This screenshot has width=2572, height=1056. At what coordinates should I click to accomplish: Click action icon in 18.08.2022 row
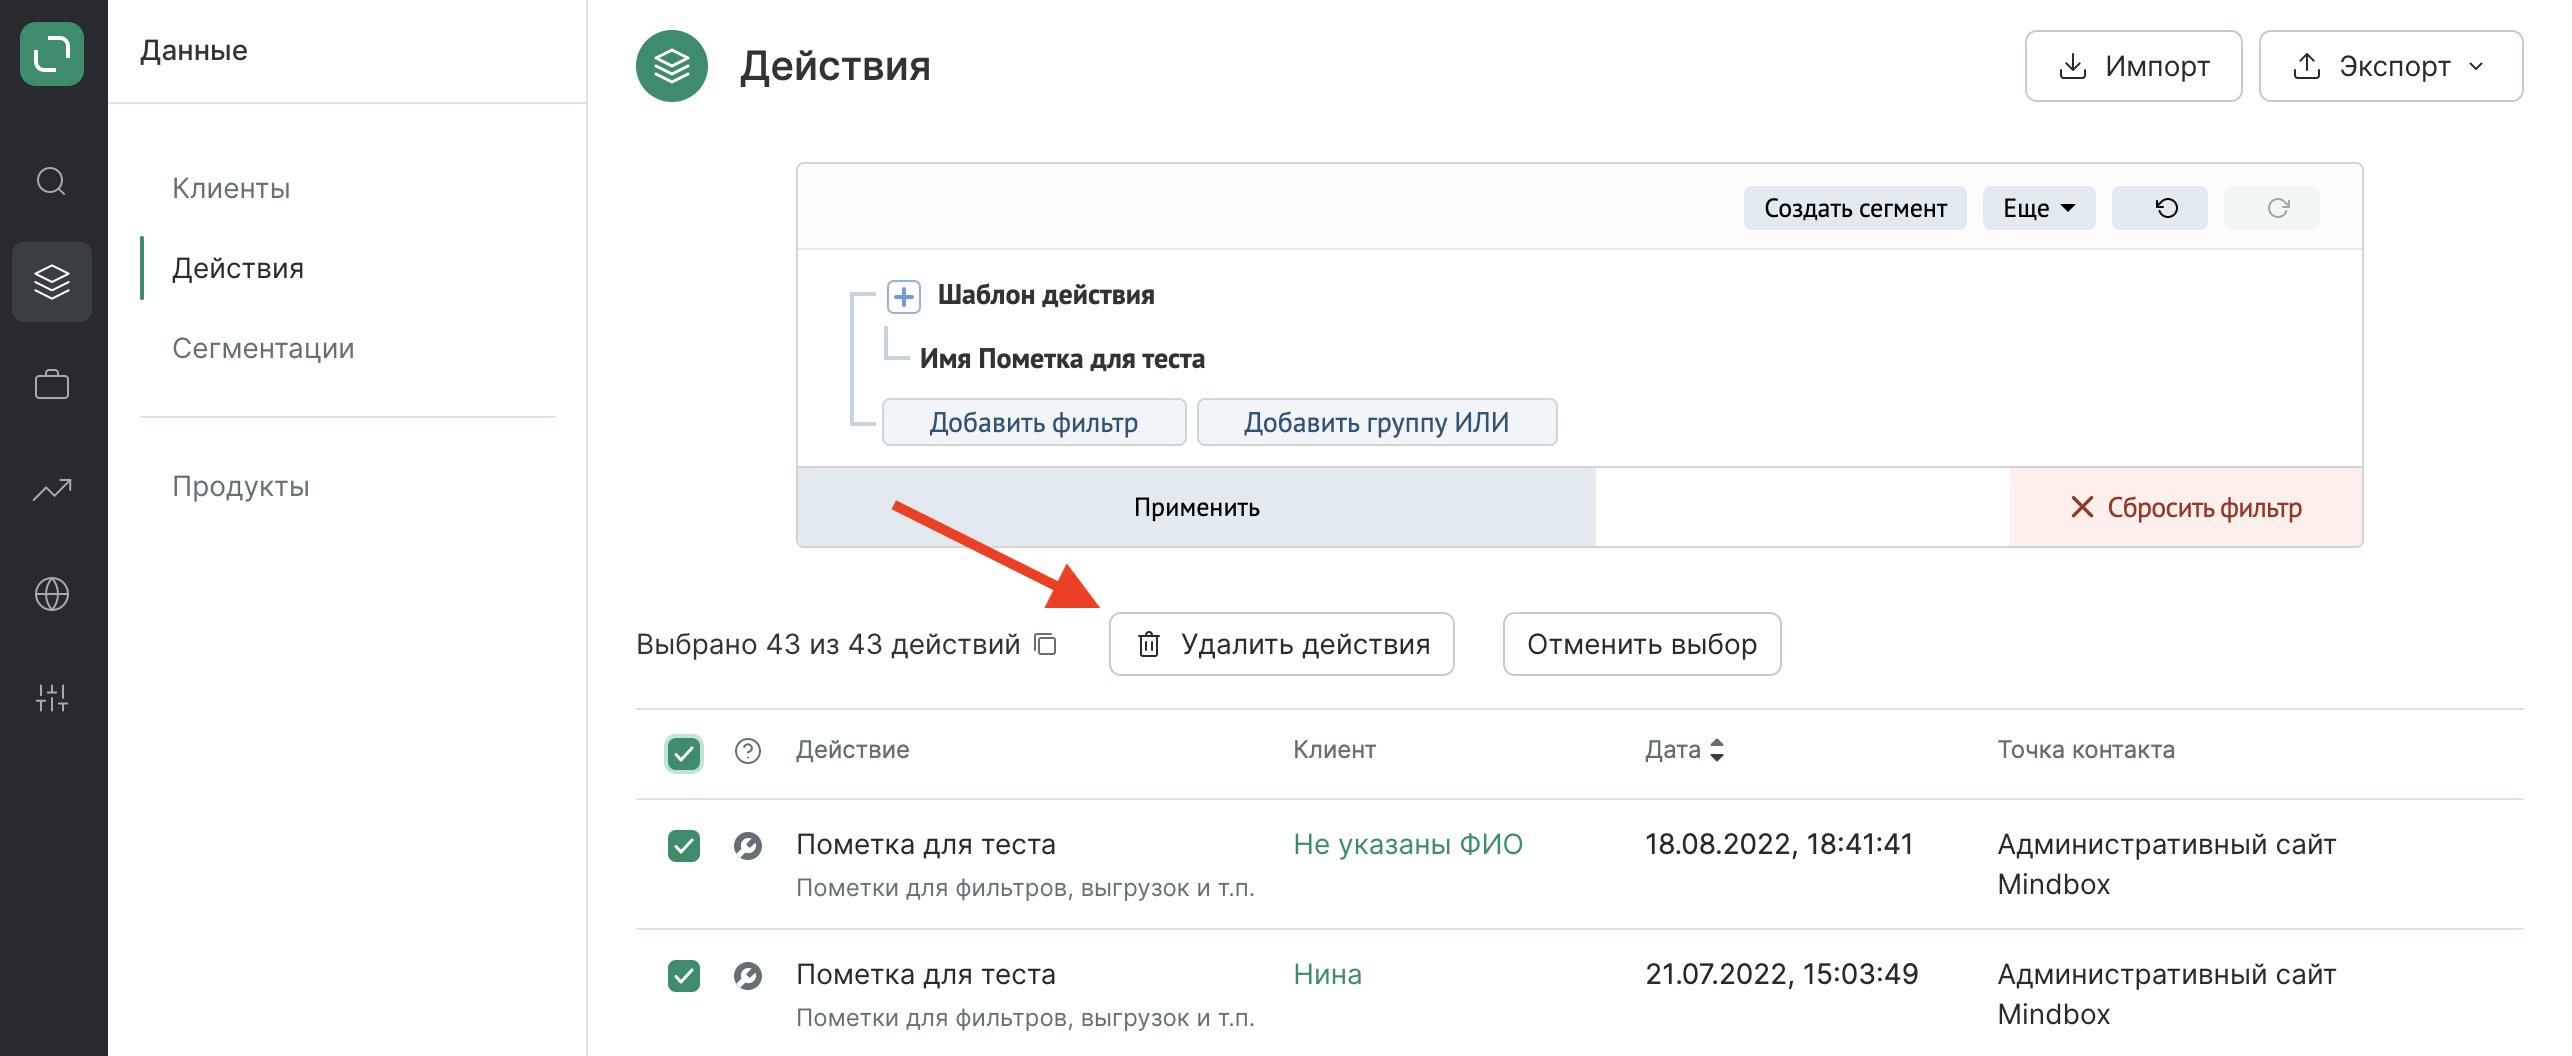pos(748,846)
